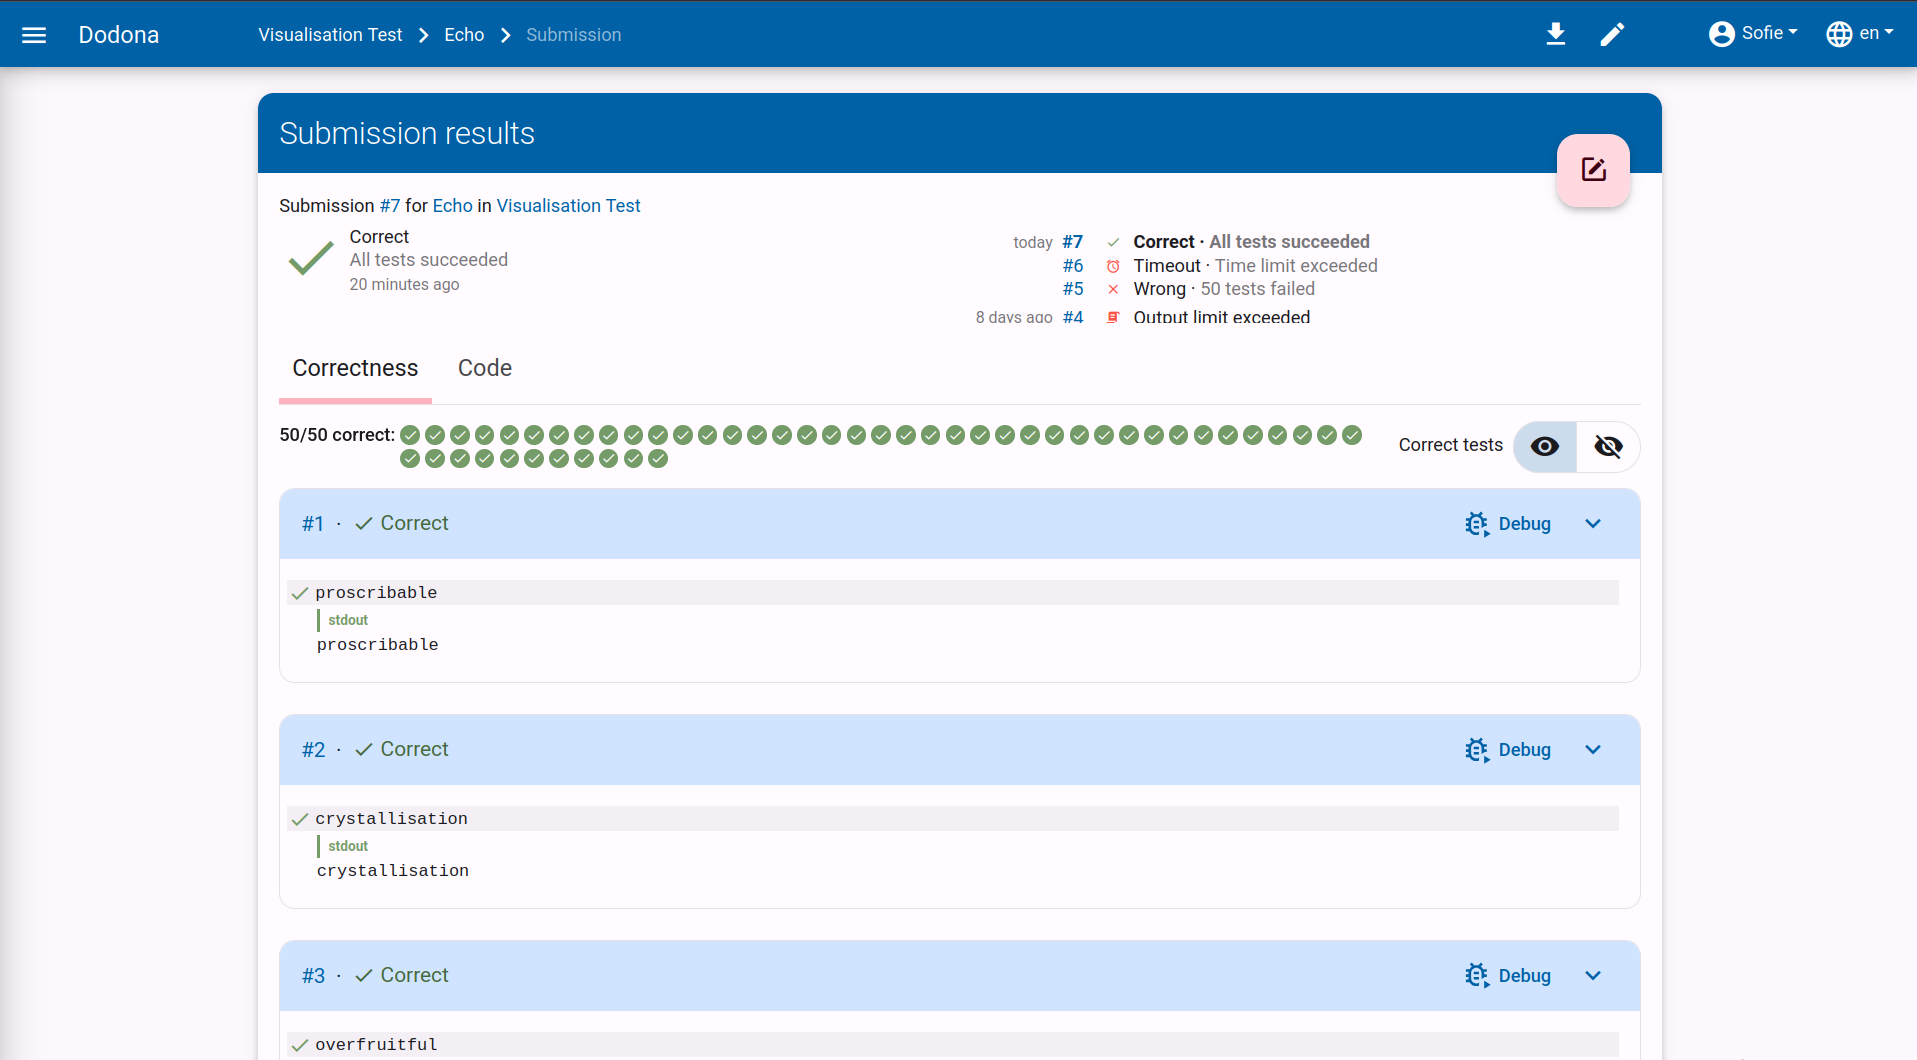Screen dimensions: 1917x1060
Task: Click the 20 minutes ago timestamp
Action: pyautogui.click(x=404, y=285)
